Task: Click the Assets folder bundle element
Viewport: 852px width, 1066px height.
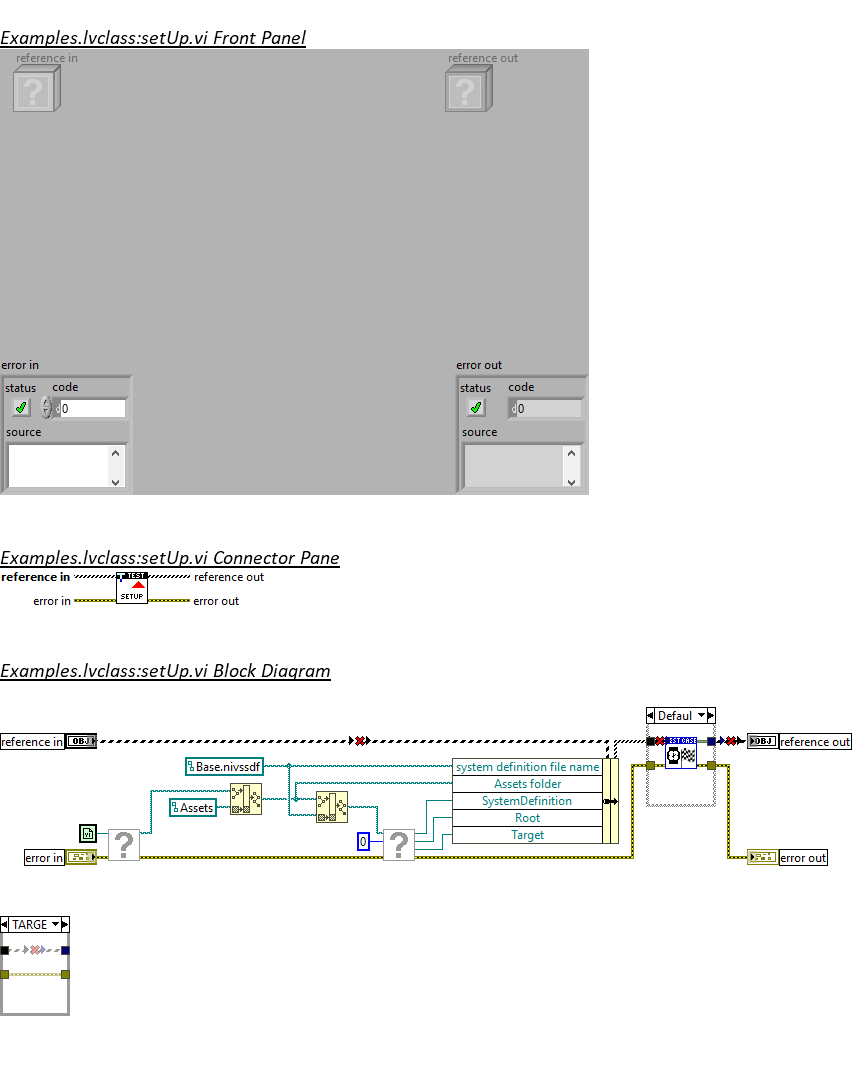Action: pyautogui.click(x=528, y=784)
